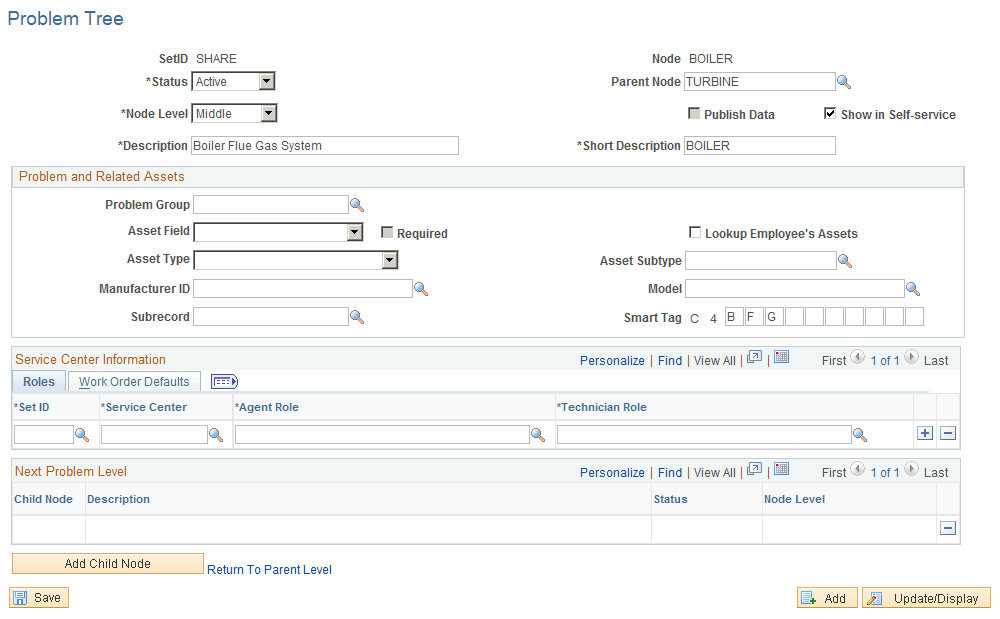Click the Service Center input field

coord(154,435)
